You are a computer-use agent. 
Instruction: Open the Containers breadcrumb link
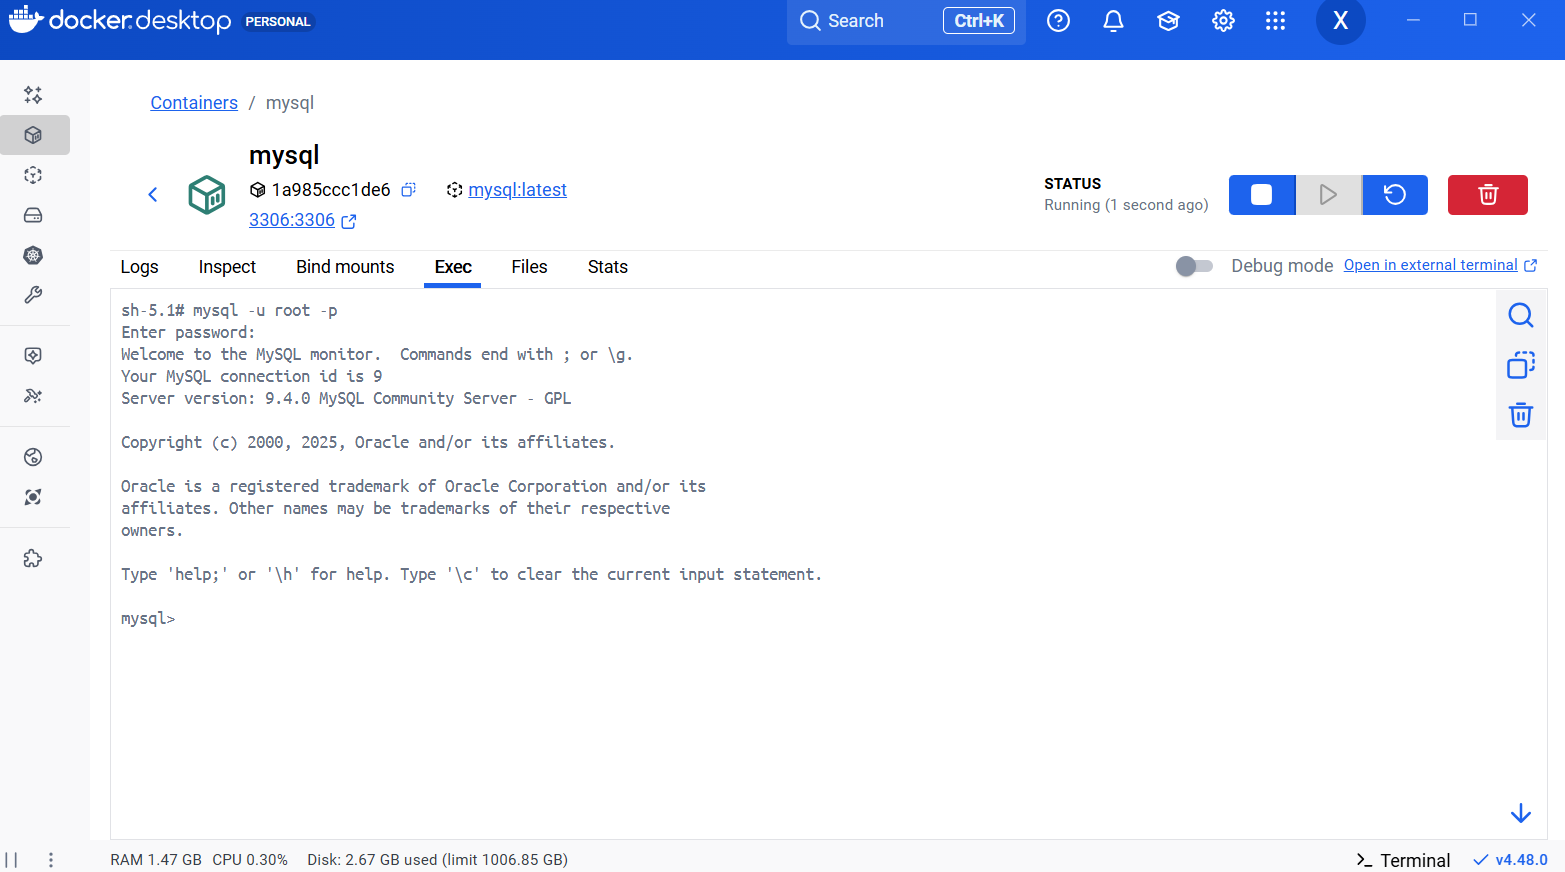point(194,103)
